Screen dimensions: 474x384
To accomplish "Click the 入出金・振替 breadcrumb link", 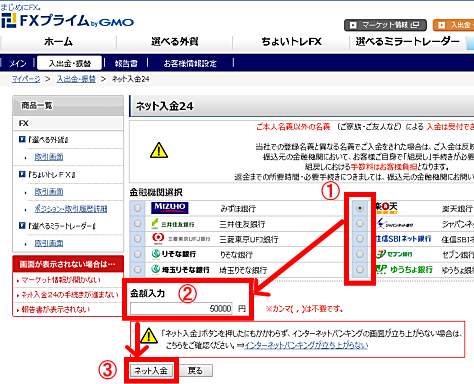I will click(76, 79).
